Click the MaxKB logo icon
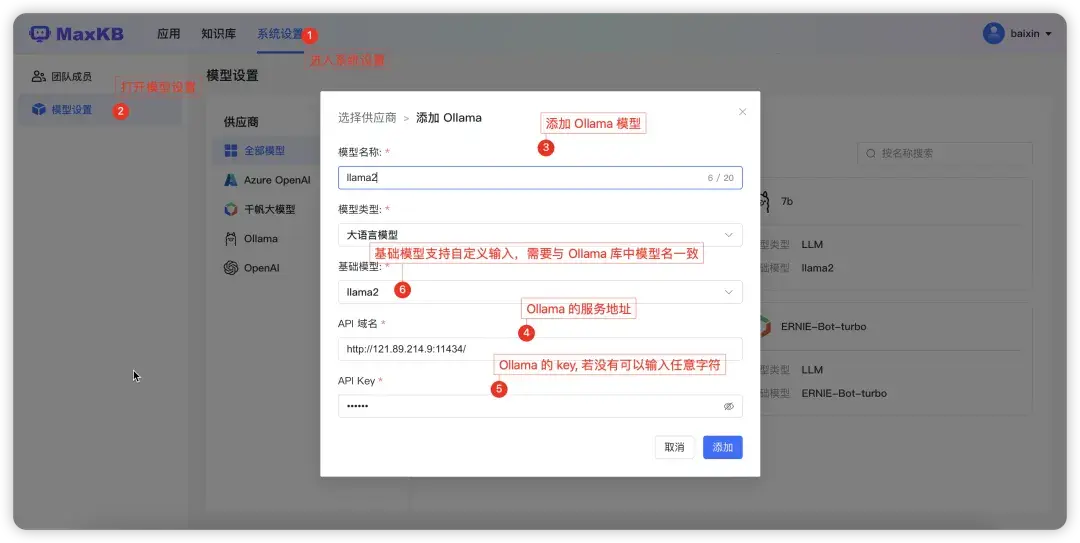This screenshot has height=543, width=1080. coord(40,34)
